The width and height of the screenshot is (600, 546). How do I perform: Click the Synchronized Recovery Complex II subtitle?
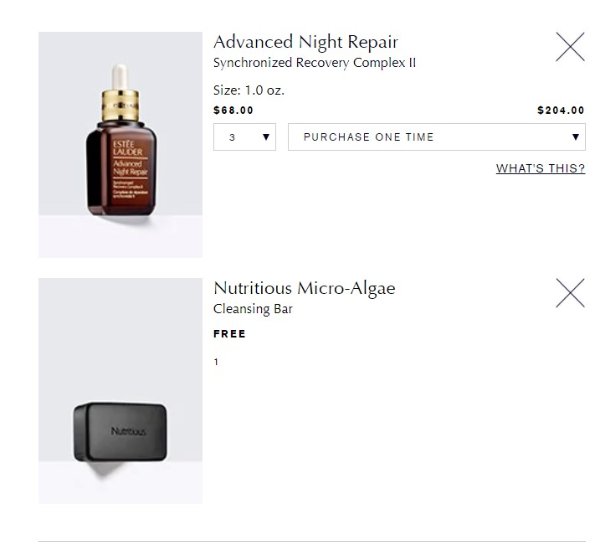point(314,63)
